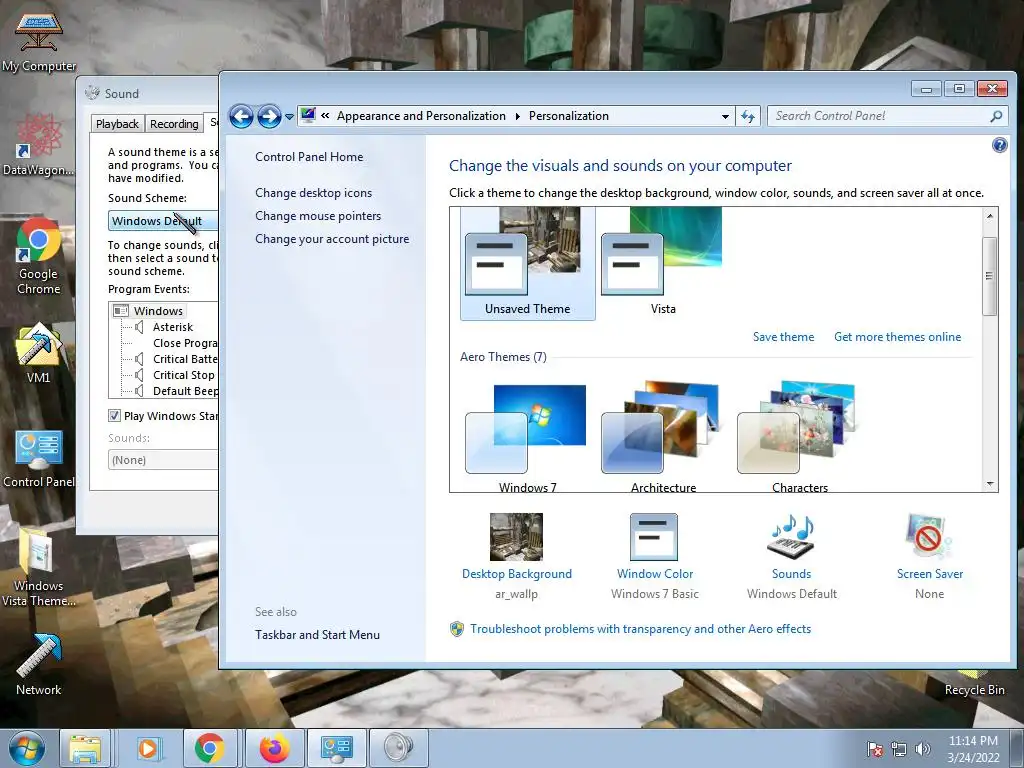This screenshot has width=1024, height=768.
Task: Select Critical Stop in Program Events
Action: [x=184, y=375]
